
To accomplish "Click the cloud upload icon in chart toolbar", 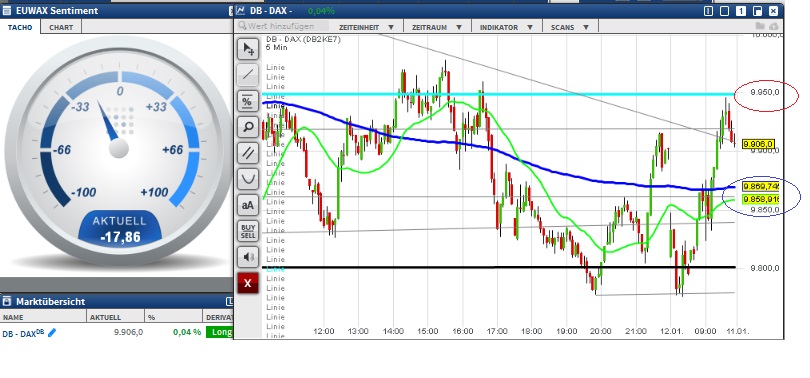I will pos(773,26).
